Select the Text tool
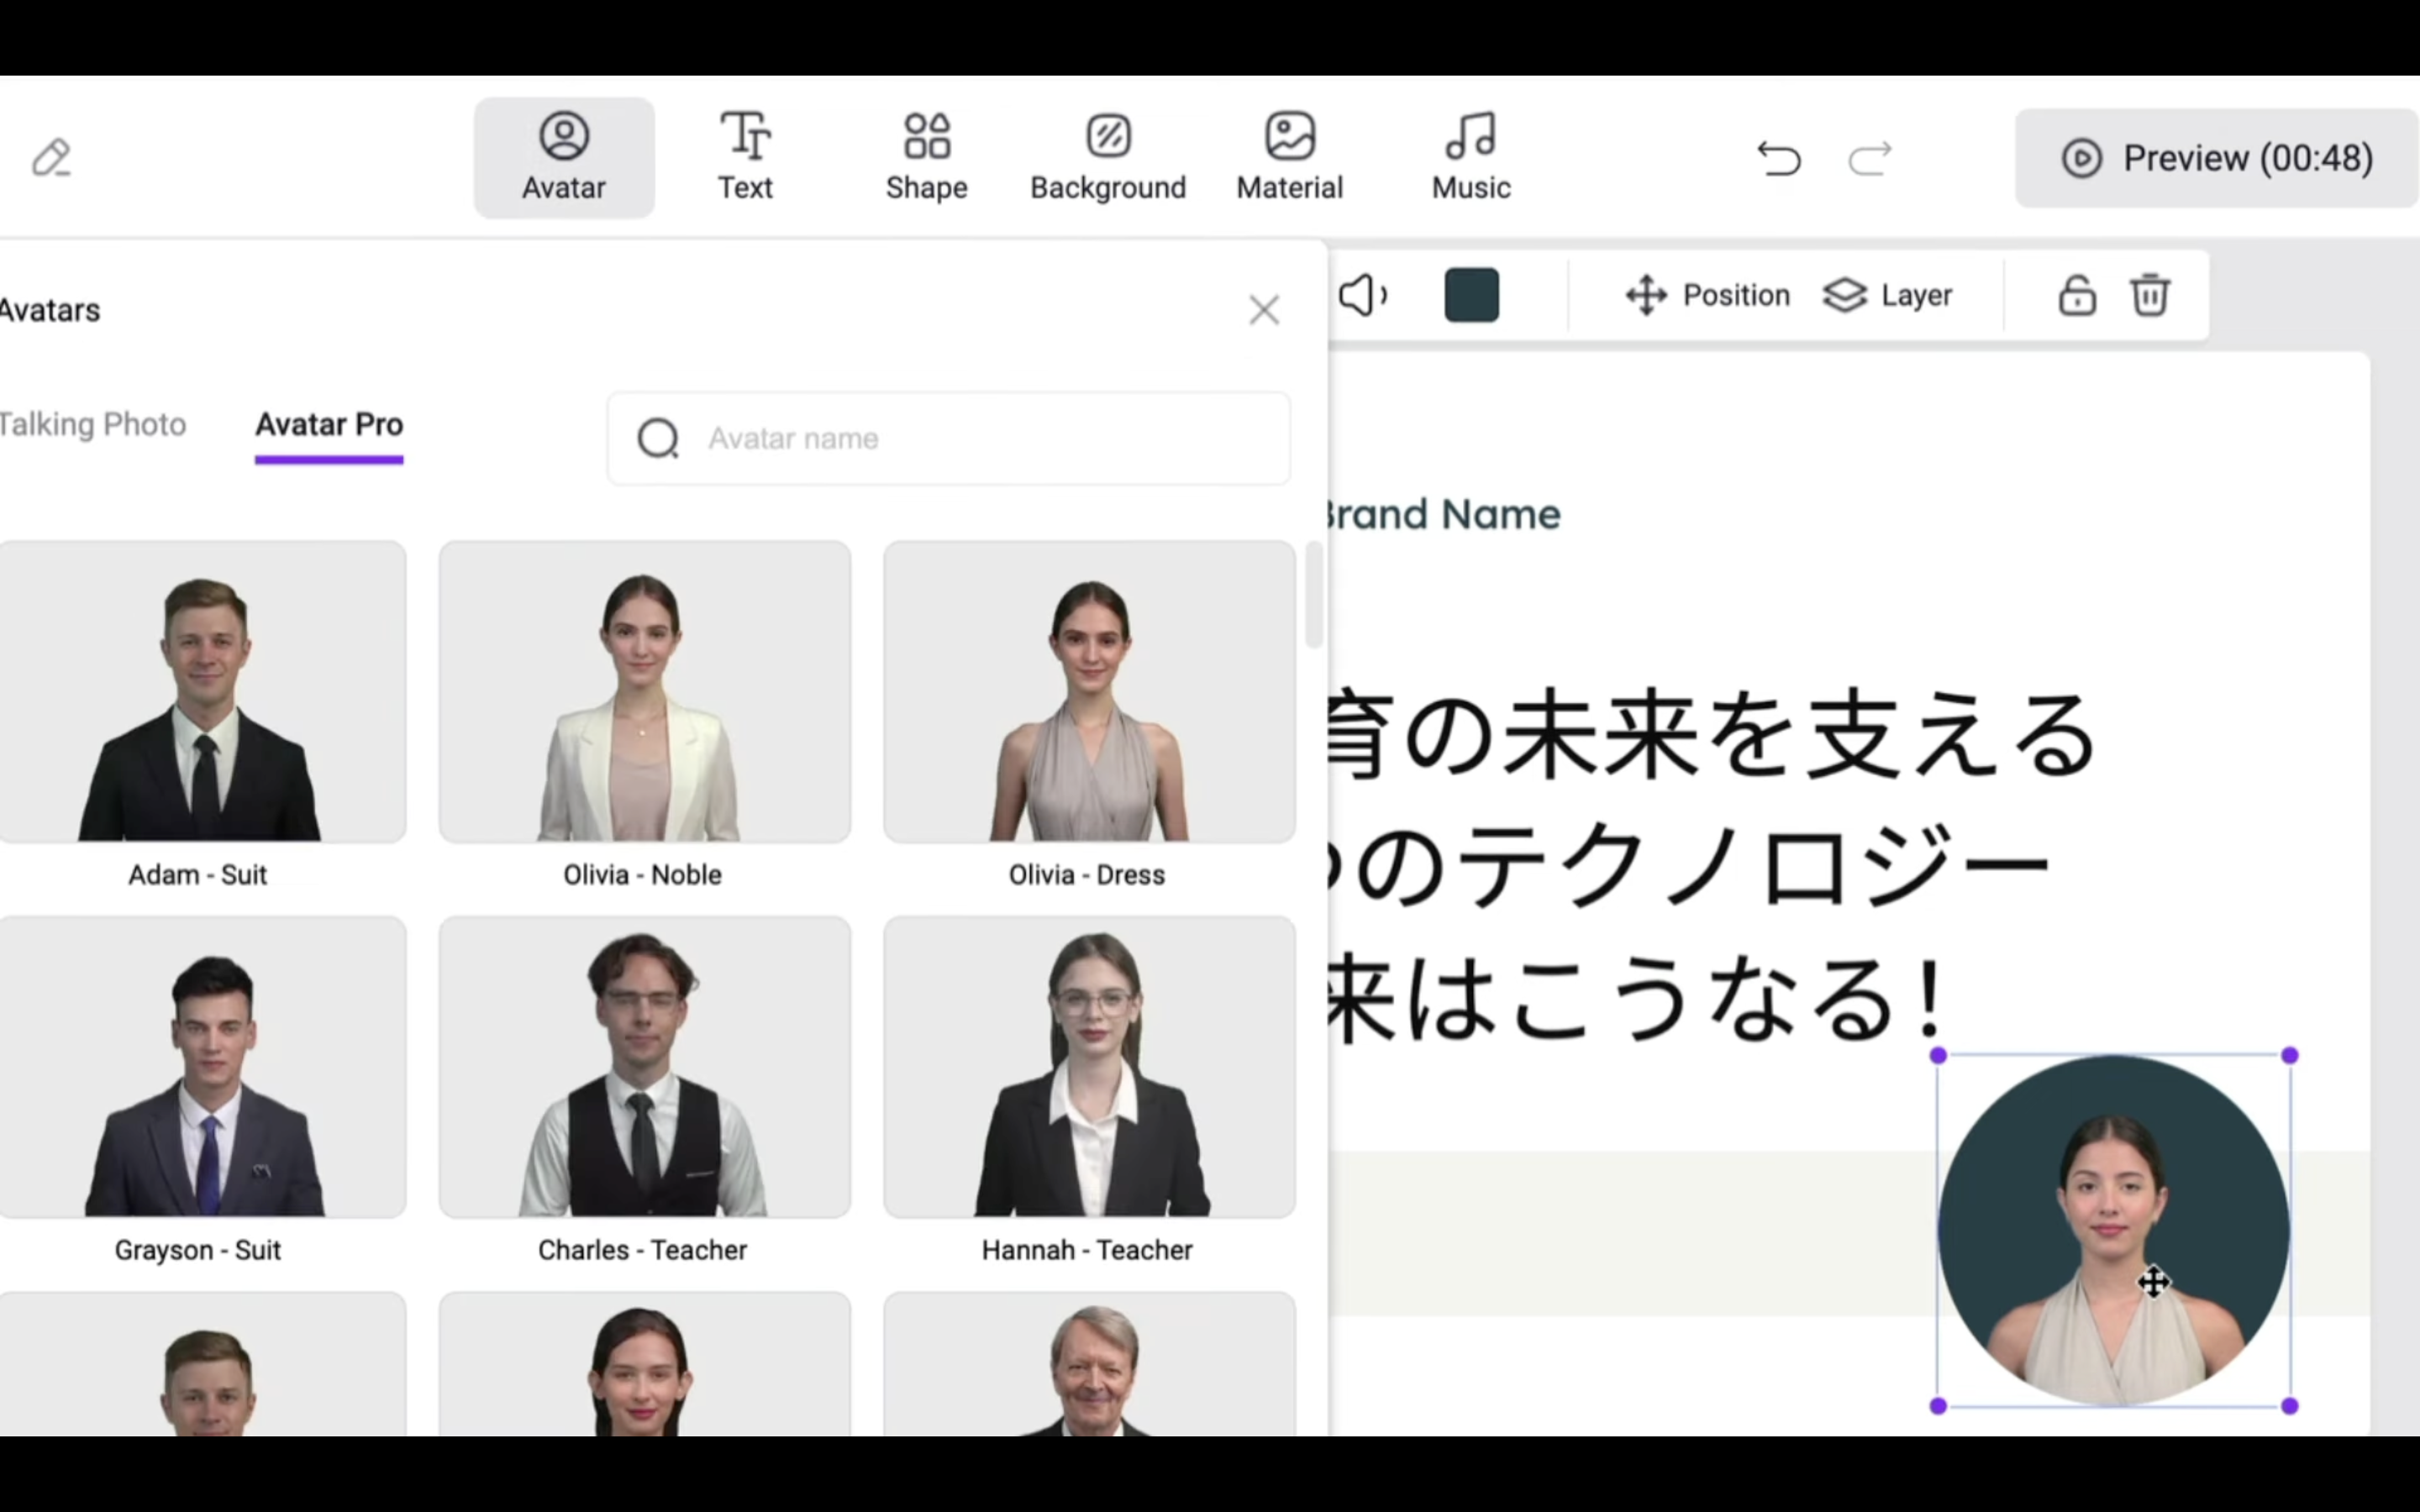Viewport: 2420px width, 1512px height. 745,158
